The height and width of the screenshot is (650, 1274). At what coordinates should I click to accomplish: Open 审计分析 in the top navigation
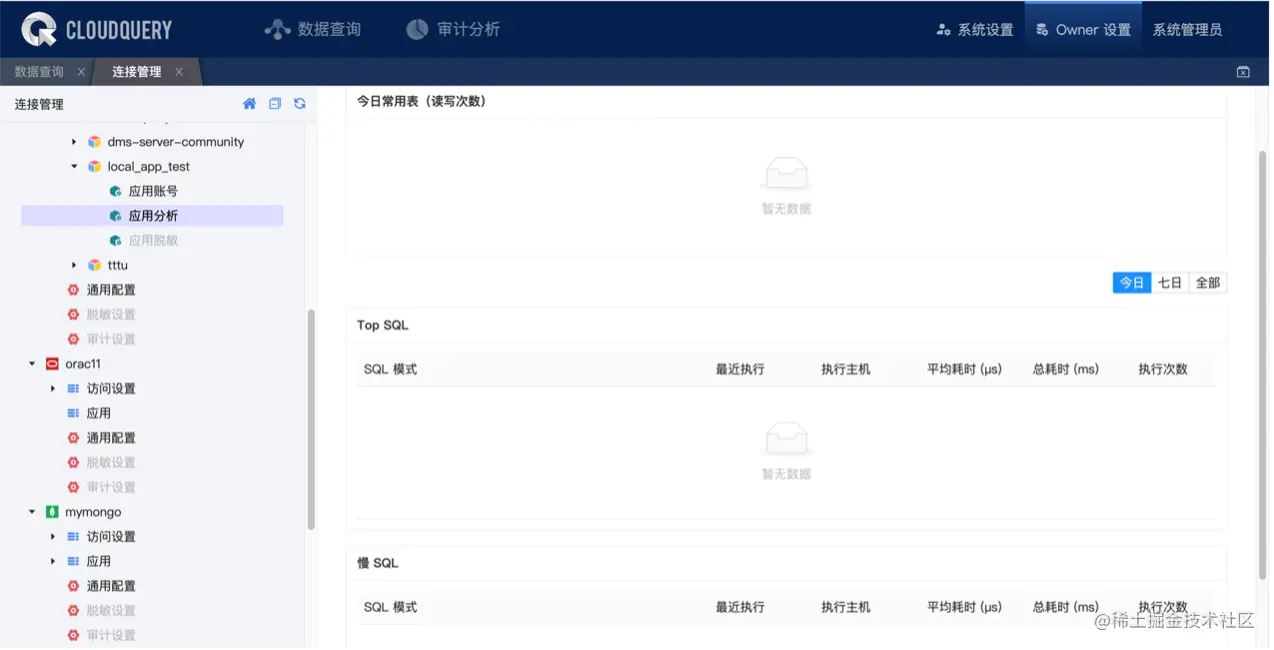[x=453, y=29]
